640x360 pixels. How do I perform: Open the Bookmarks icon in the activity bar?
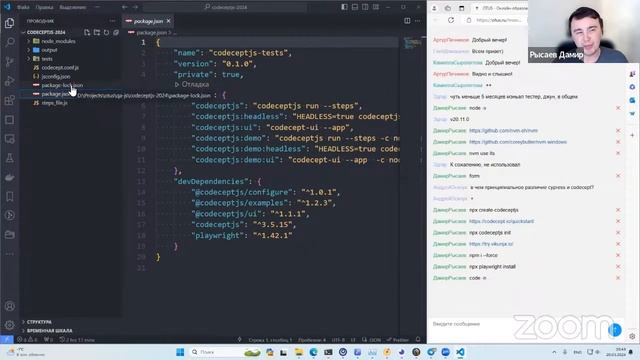tap(9, 196)
